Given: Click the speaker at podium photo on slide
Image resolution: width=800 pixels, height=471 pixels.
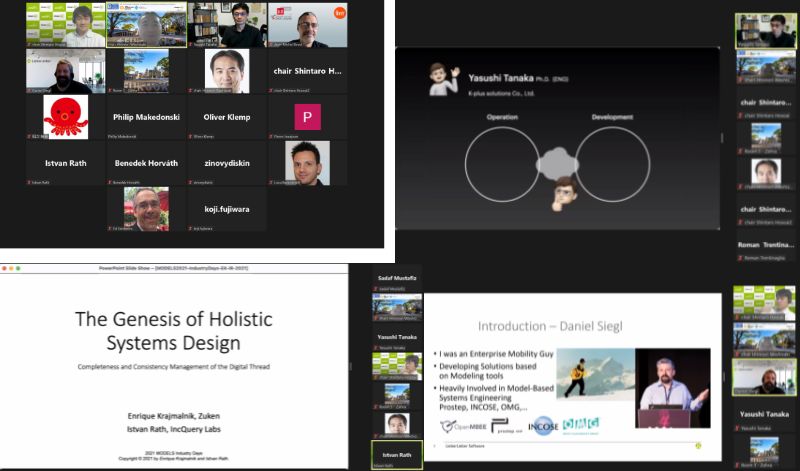Looking at the screenshot, I should (x=673, y=388).
